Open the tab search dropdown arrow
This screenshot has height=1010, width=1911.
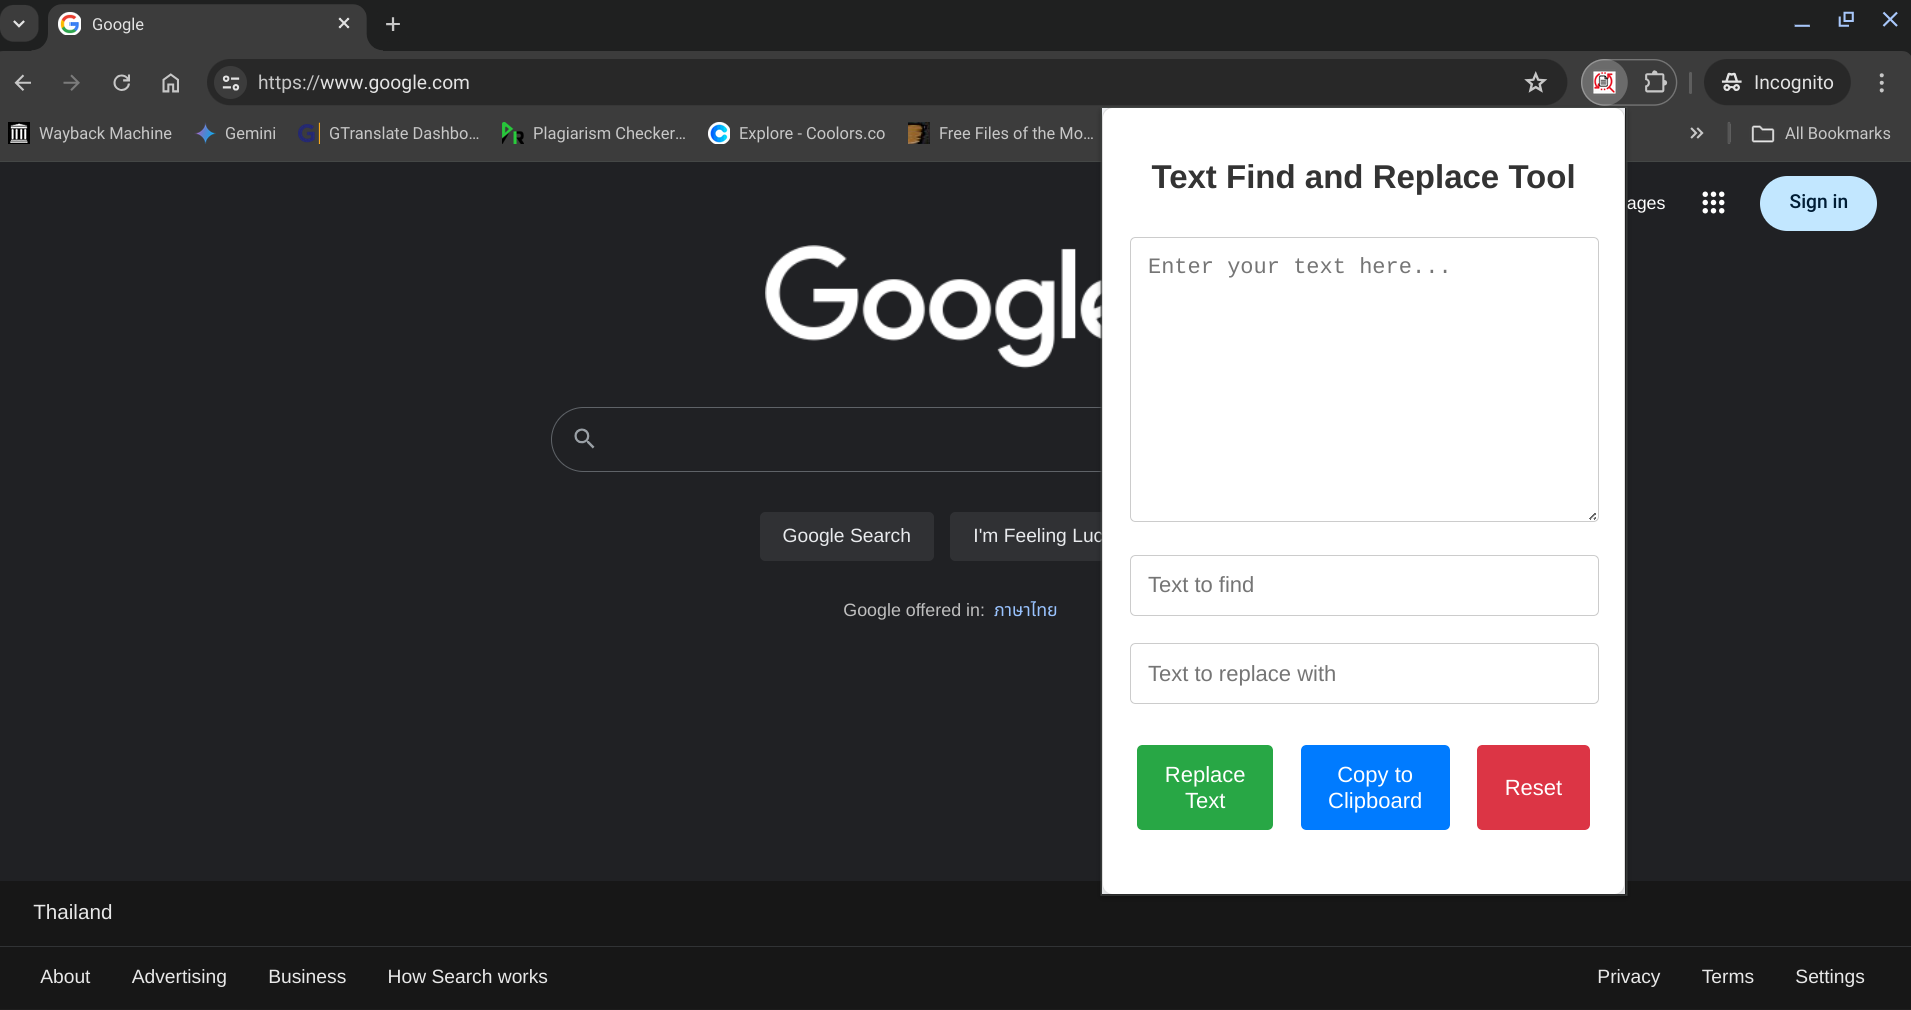19,24
